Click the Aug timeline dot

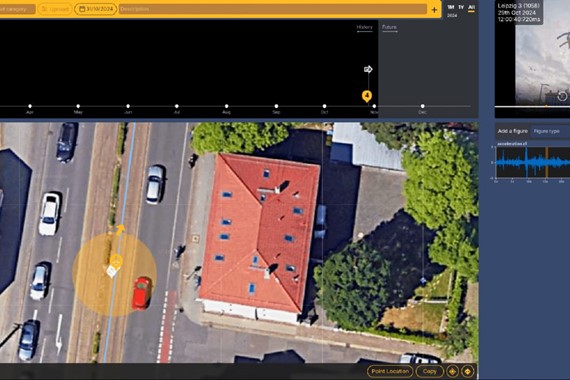[x=226, y=106]
